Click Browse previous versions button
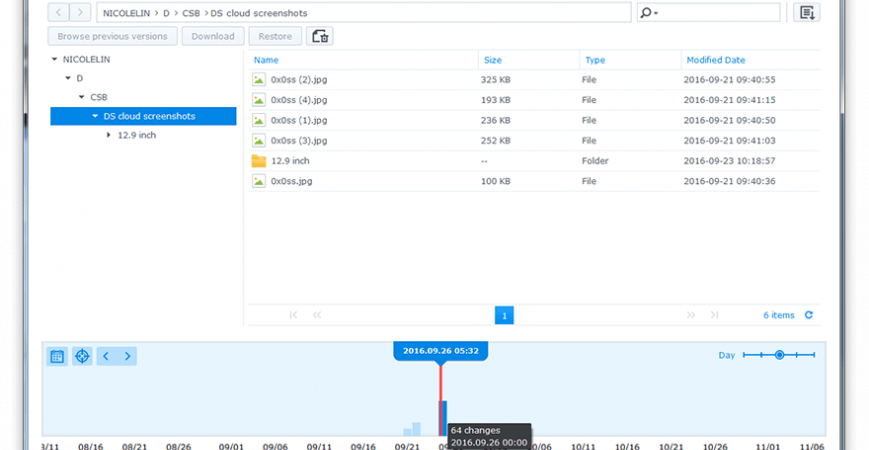 point(113,36)
